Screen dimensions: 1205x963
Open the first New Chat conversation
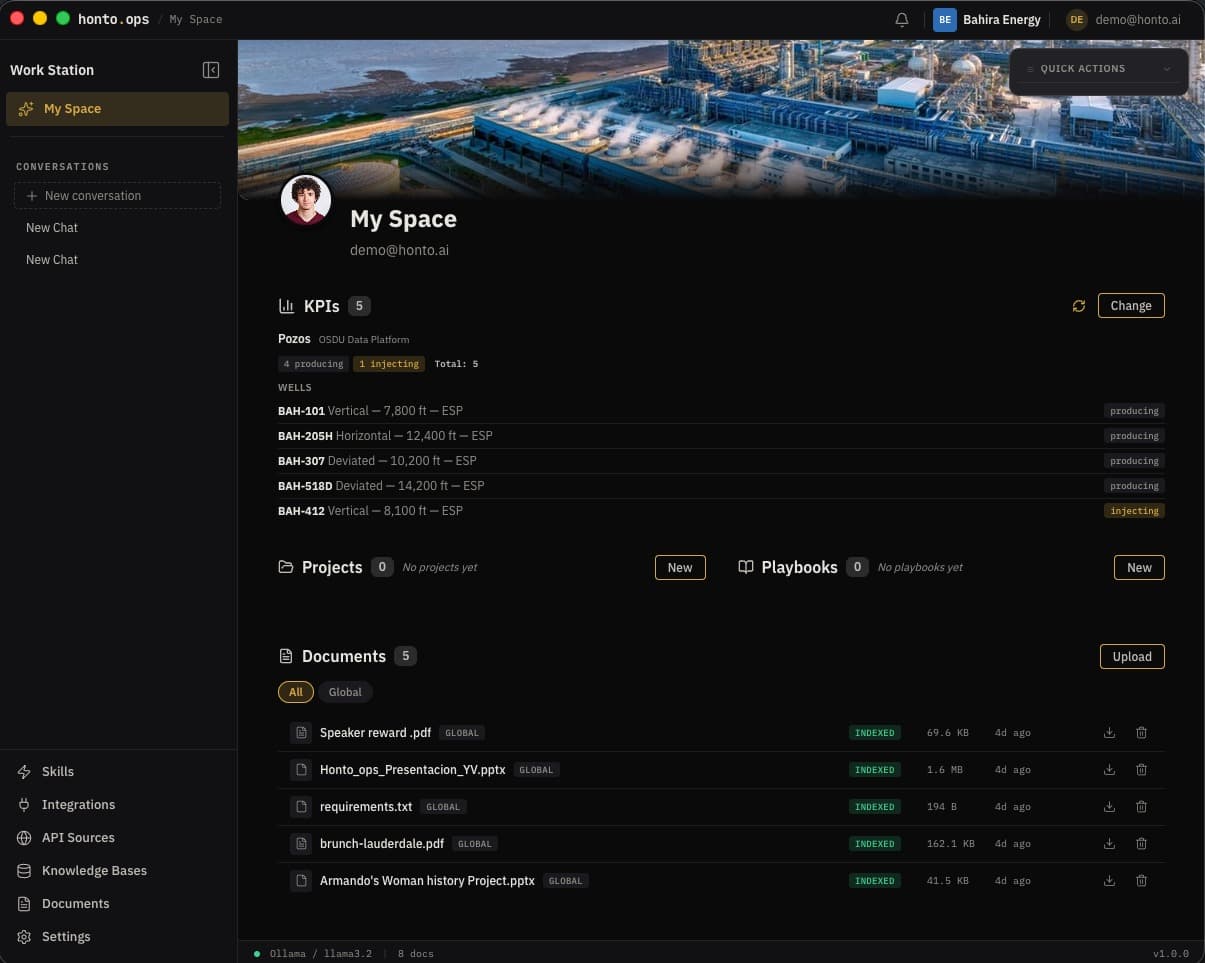pos(51,227)
